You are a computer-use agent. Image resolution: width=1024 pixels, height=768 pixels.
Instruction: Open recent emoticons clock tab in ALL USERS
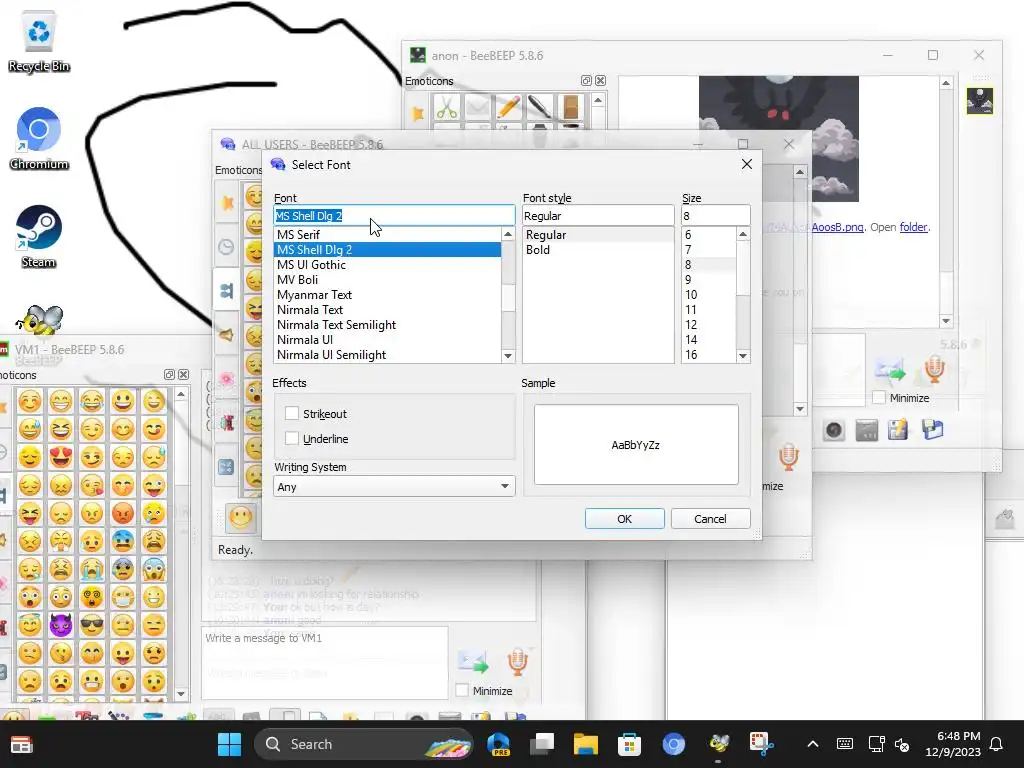[x=226, y=247]
